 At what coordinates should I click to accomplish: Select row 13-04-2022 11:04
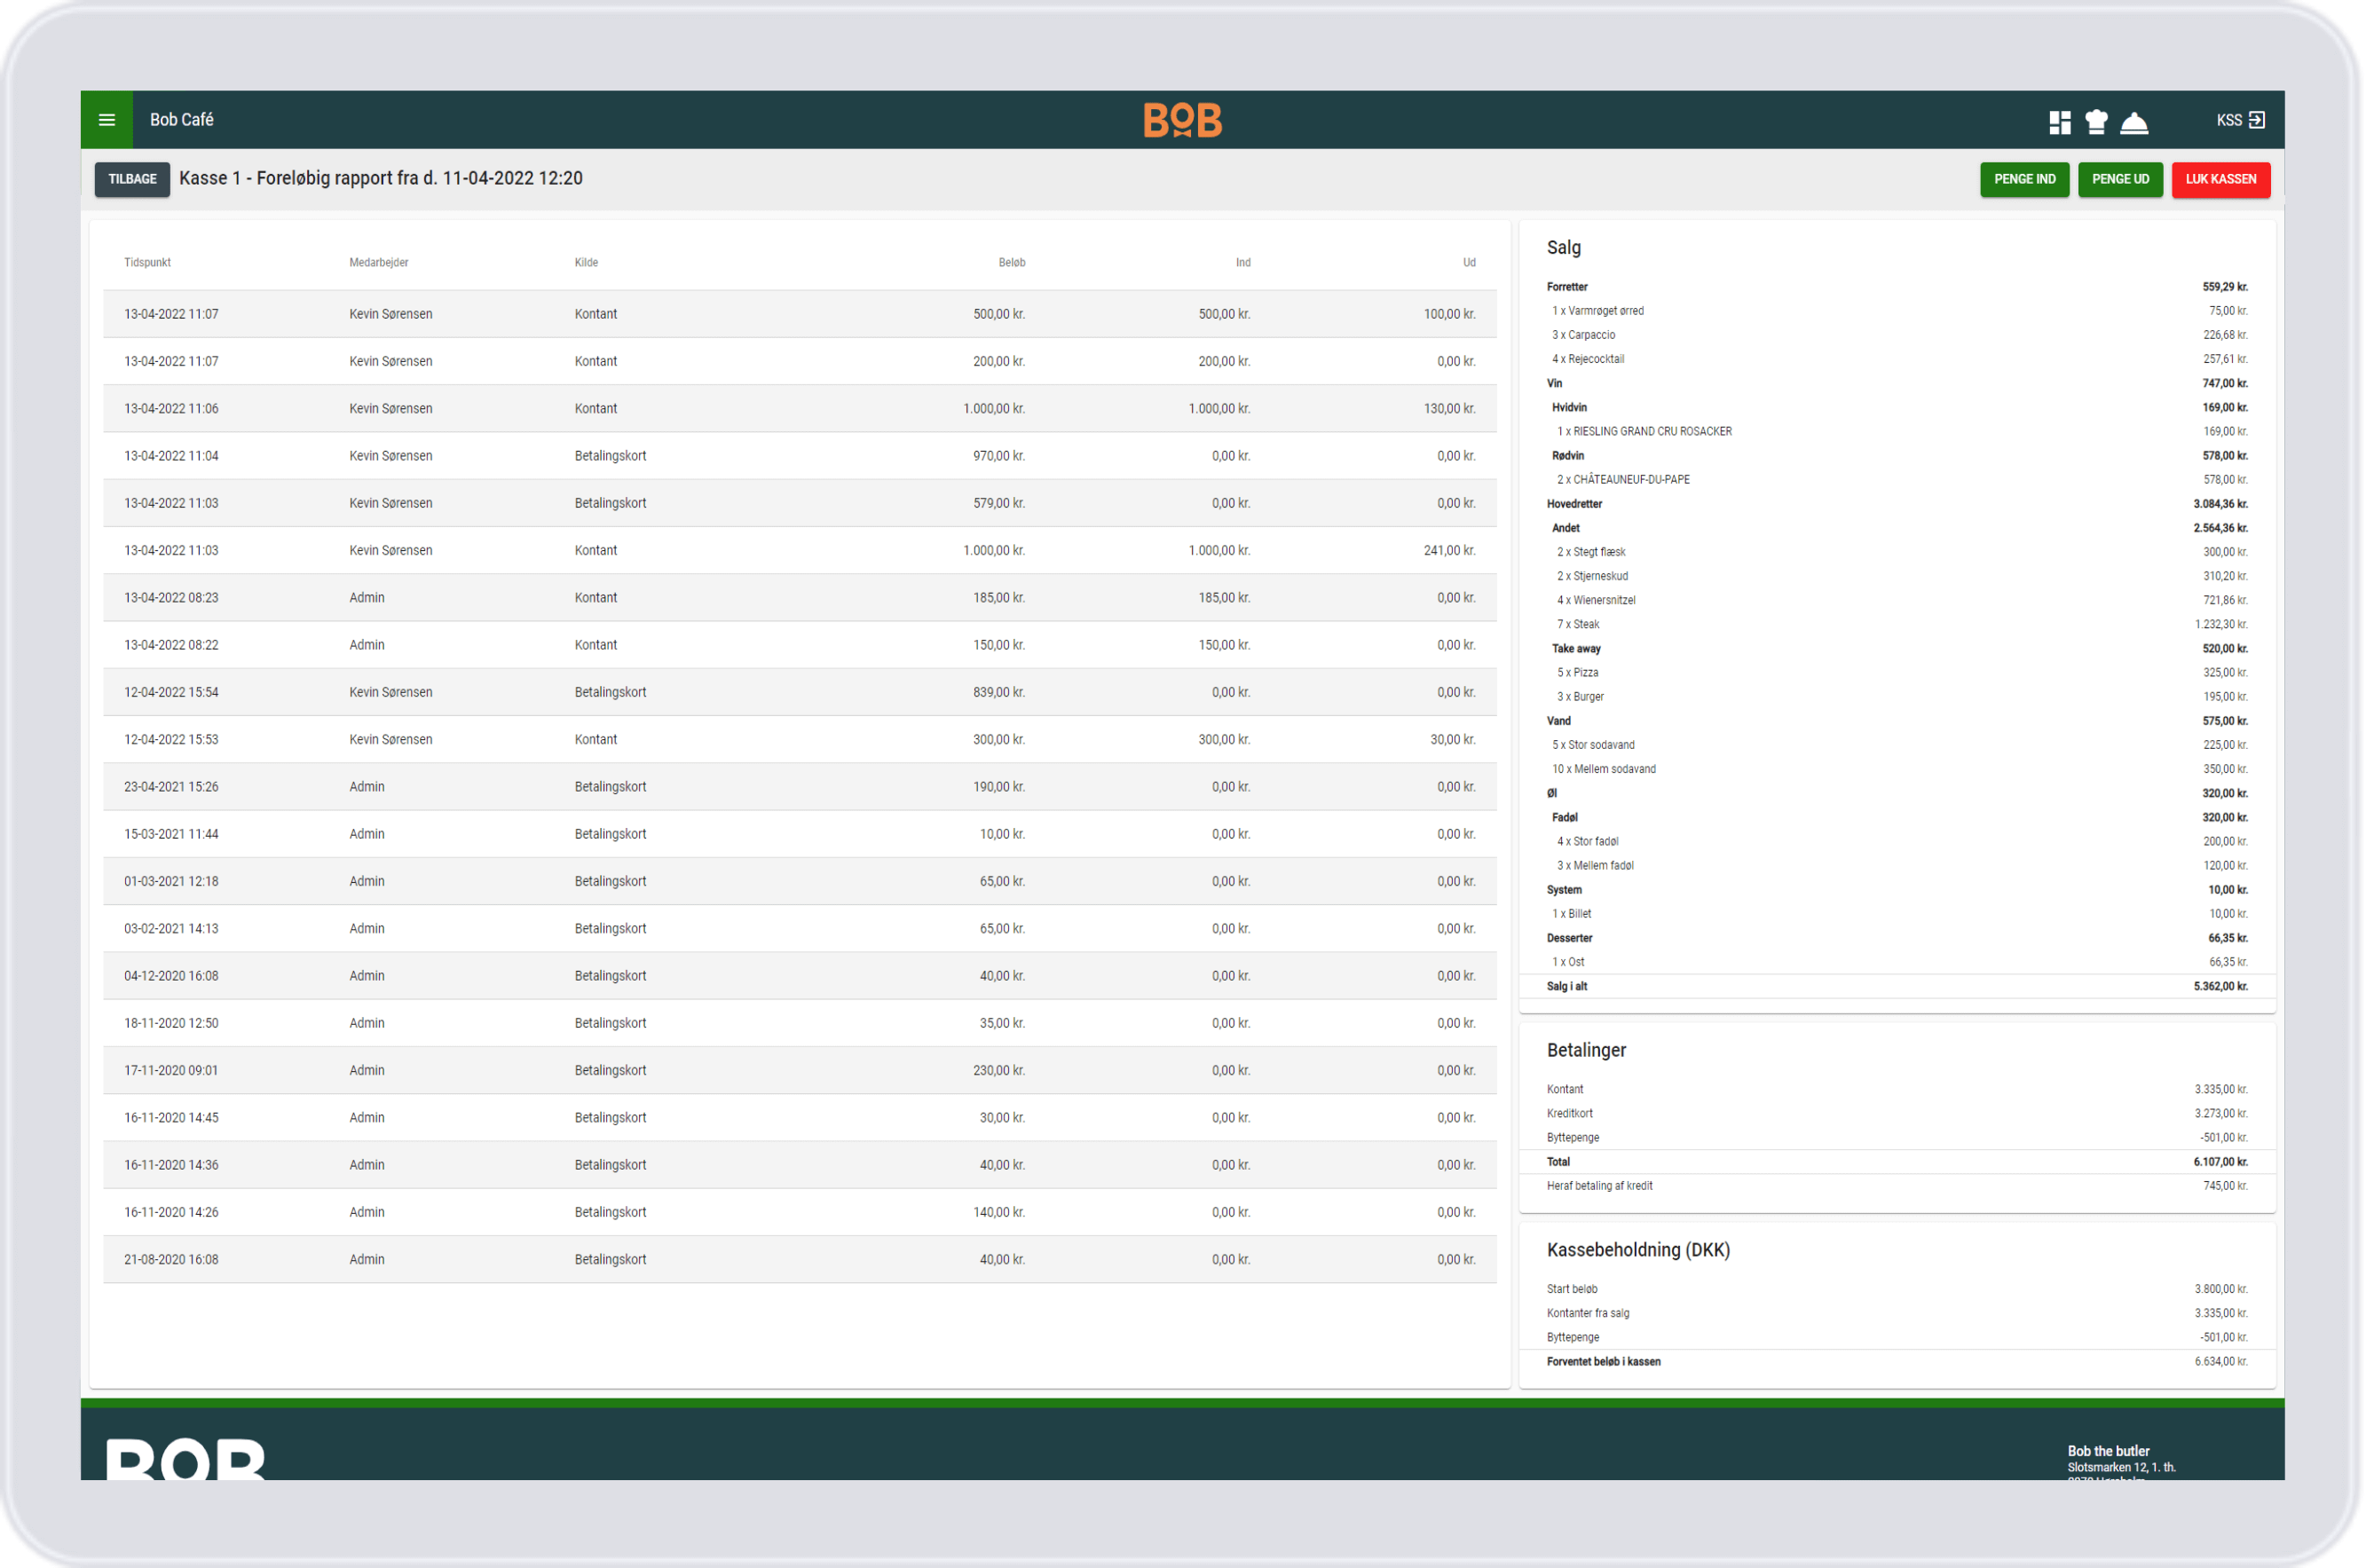tap(800, 456)
